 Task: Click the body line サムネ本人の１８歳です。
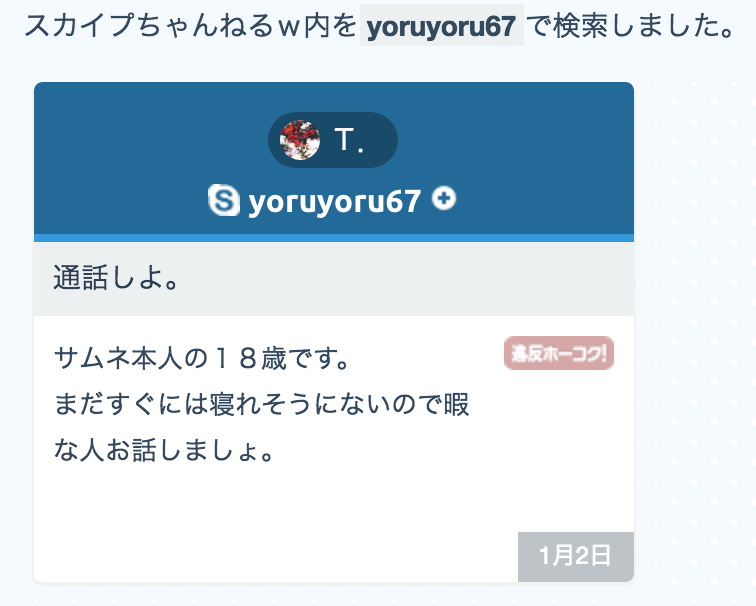point(201,359)
